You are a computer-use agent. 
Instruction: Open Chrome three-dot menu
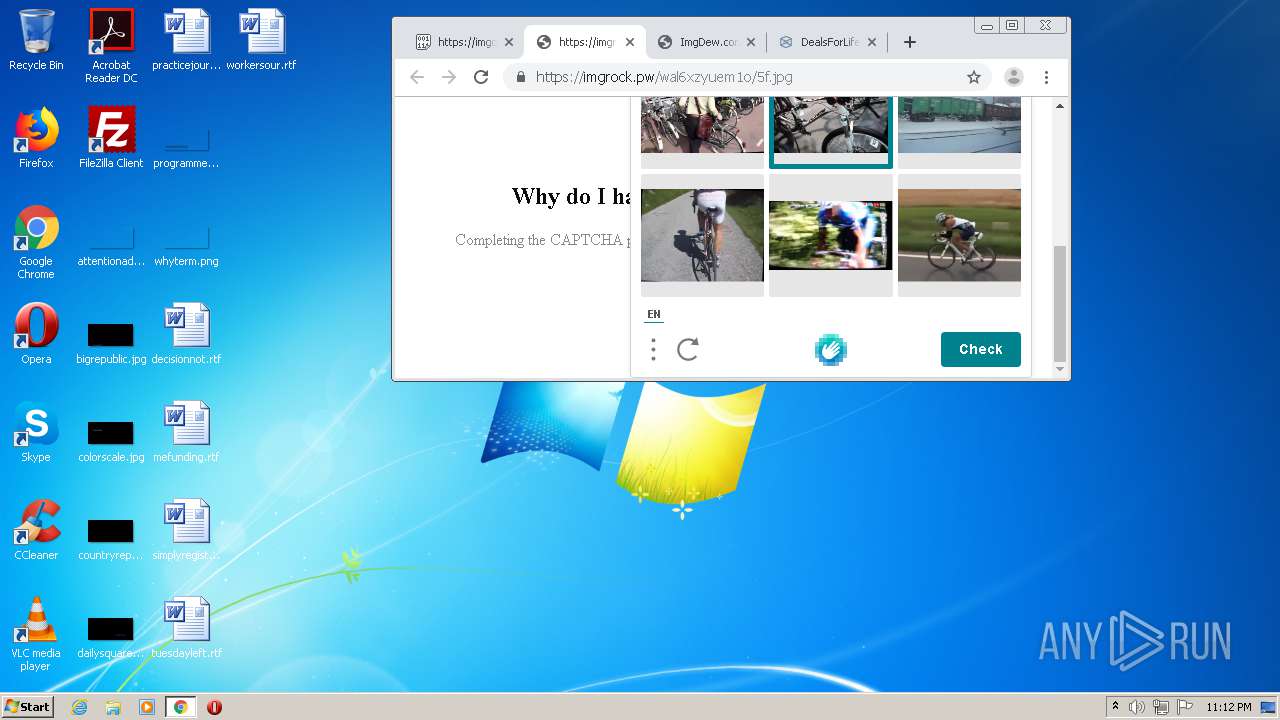pyautogui.click(x=1046, y=77)
